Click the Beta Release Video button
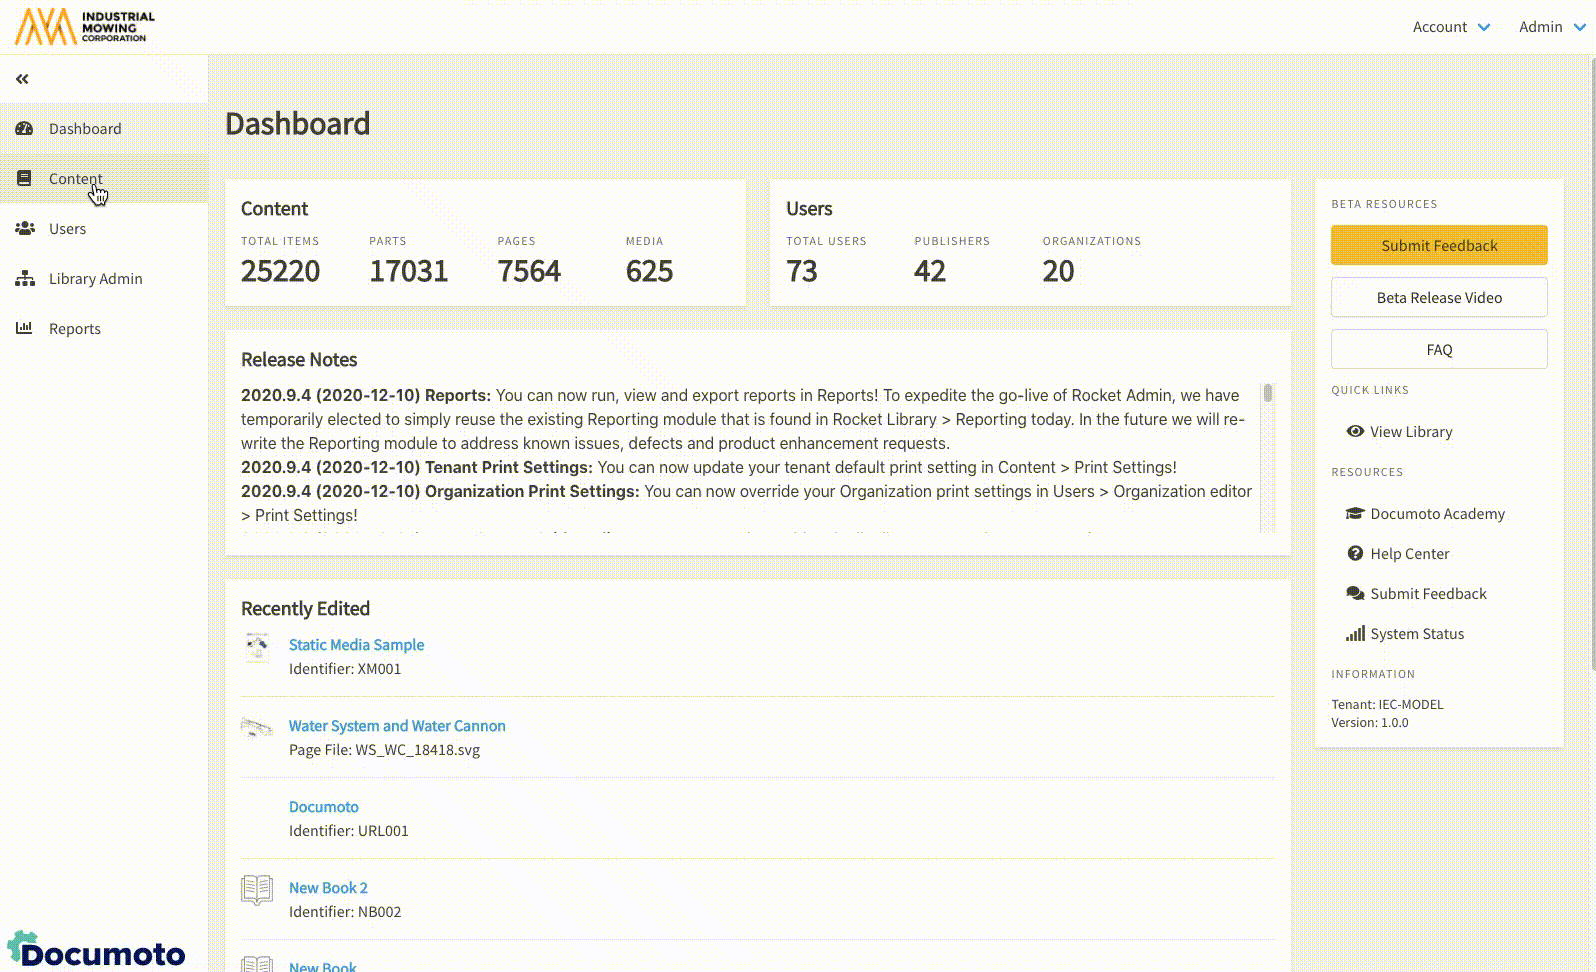1596x972 pixels. [1438, 297]
